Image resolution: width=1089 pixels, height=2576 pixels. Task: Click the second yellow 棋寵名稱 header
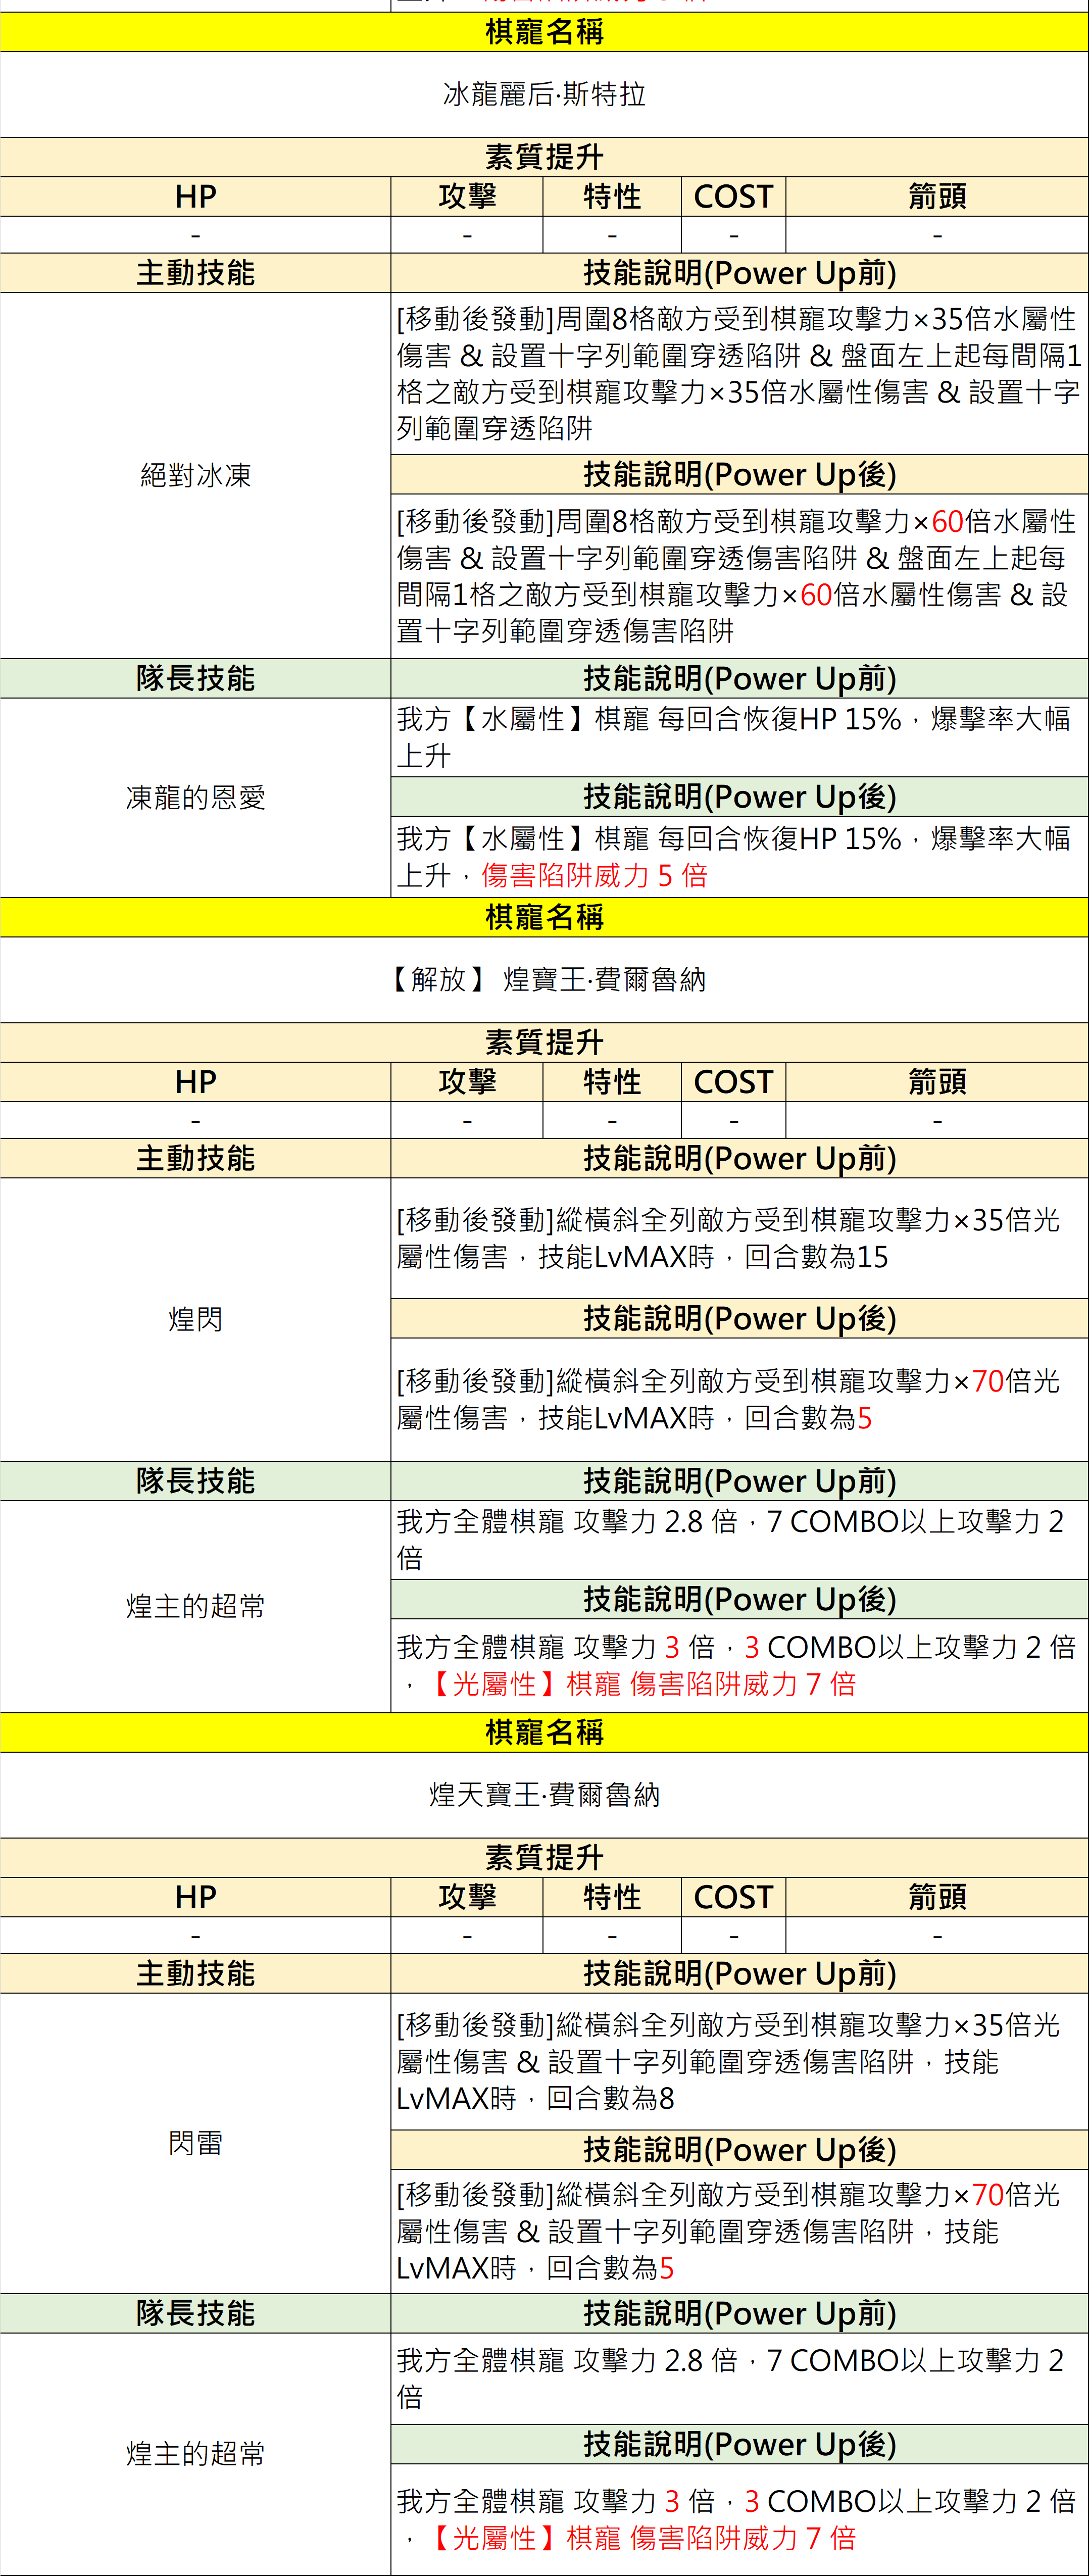[544, 917]
